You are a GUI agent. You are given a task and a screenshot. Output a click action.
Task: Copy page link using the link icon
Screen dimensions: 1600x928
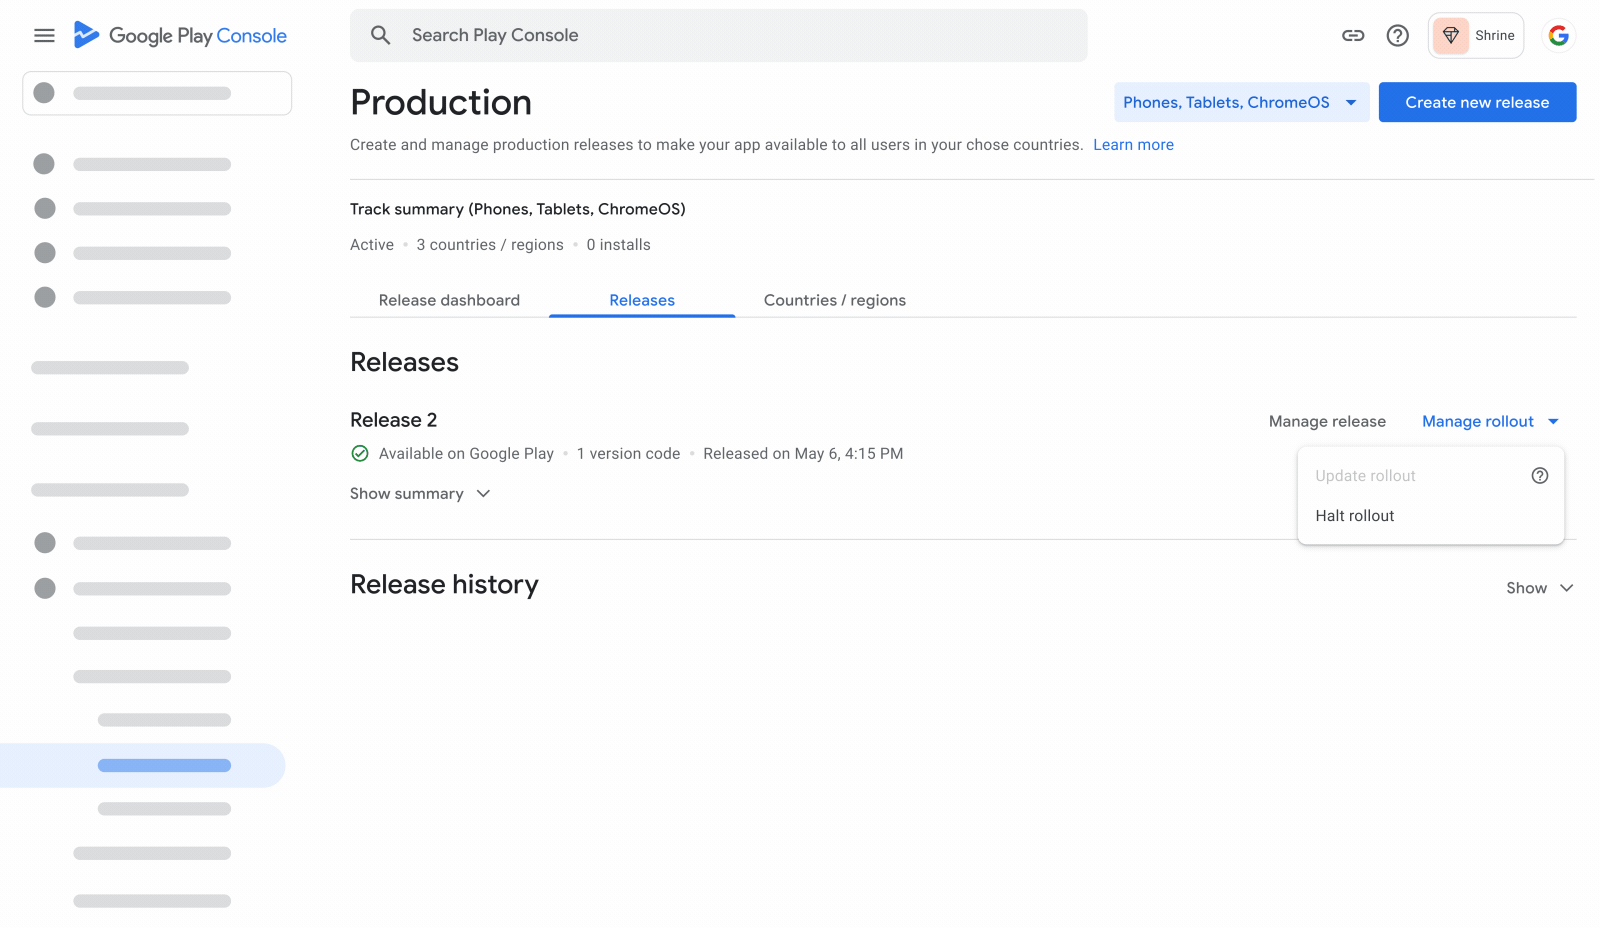pos(1352,36)
